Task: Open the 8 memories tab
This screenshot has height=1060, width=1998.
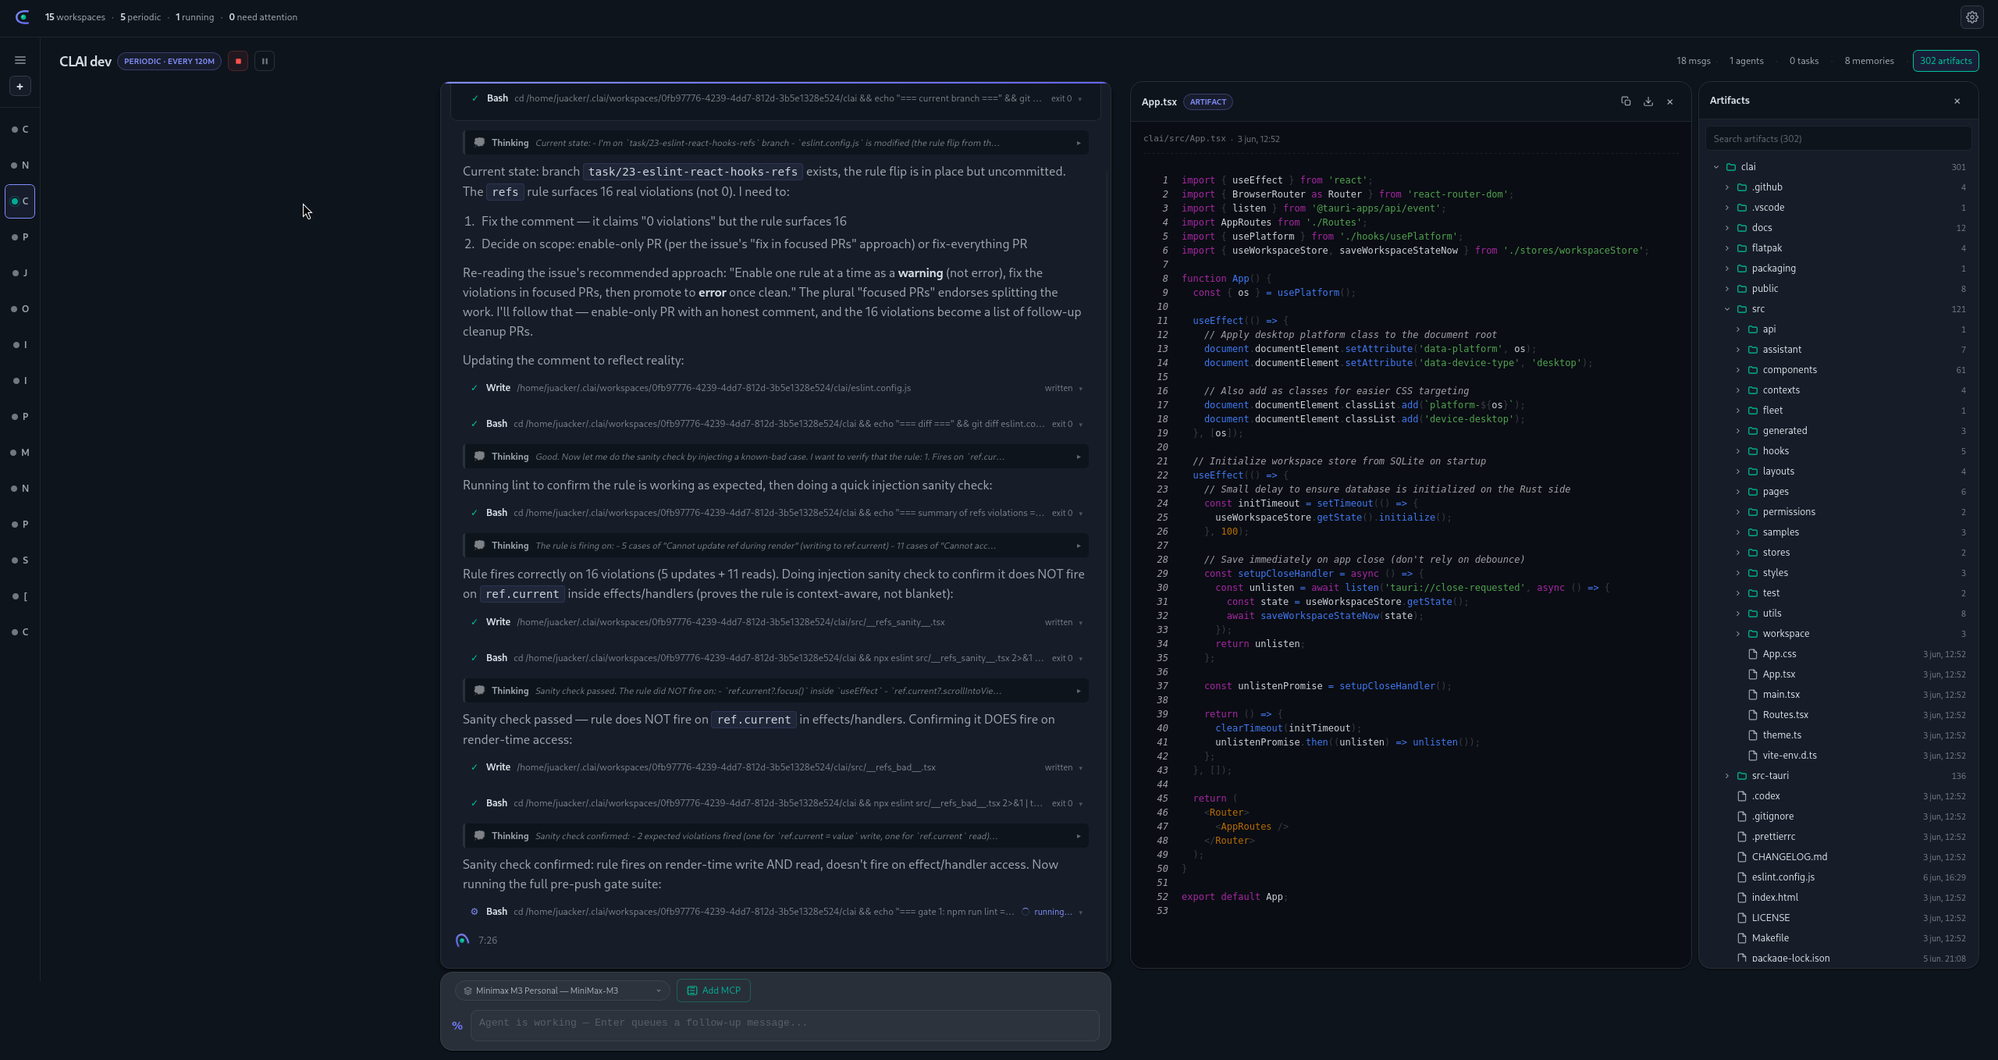Action: pos(1869,61)
